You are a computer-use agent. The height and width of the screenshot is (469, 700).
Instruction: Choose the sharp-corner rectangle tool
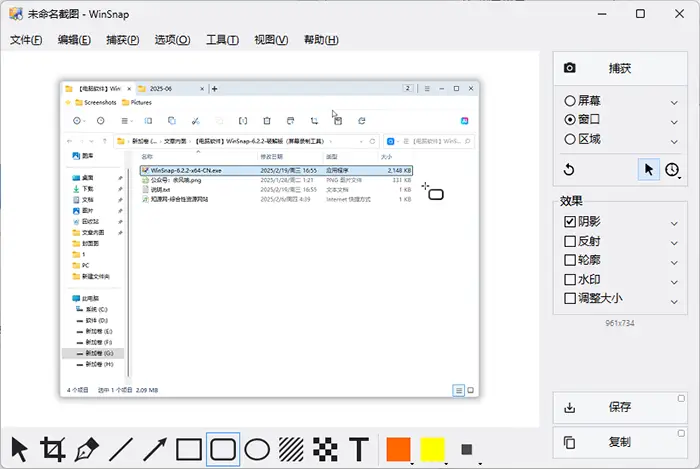189,449
